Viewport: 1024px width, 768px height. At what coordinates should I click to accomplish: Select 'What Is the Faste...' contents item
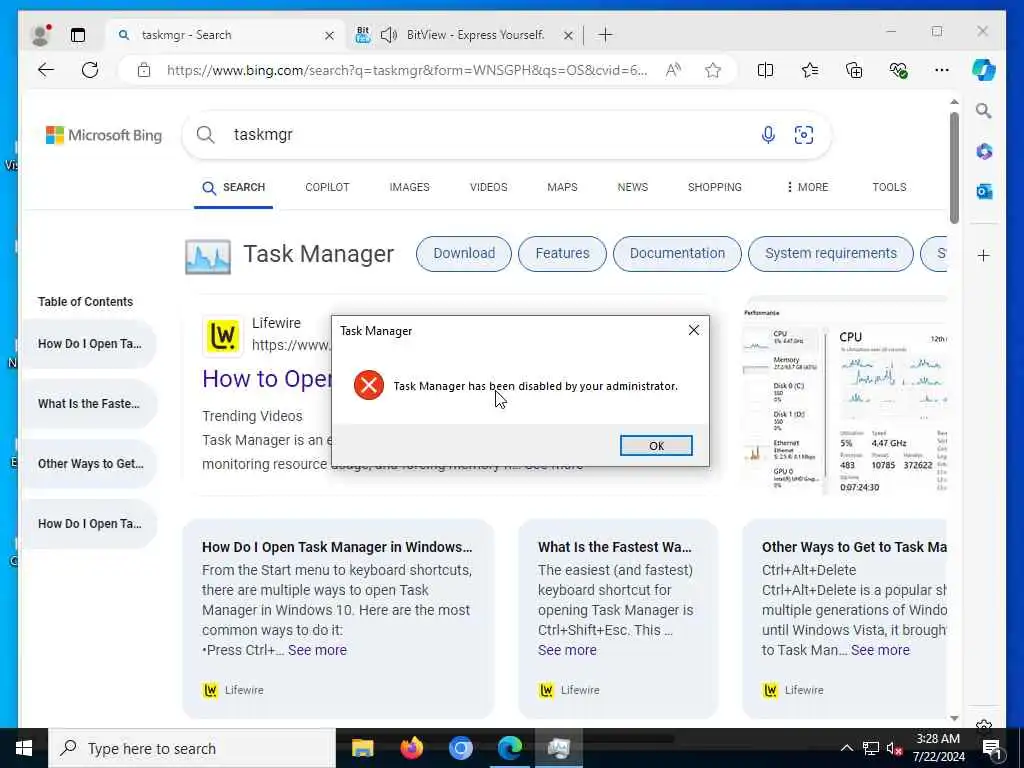pyautogui.click(x=89, y=404)
